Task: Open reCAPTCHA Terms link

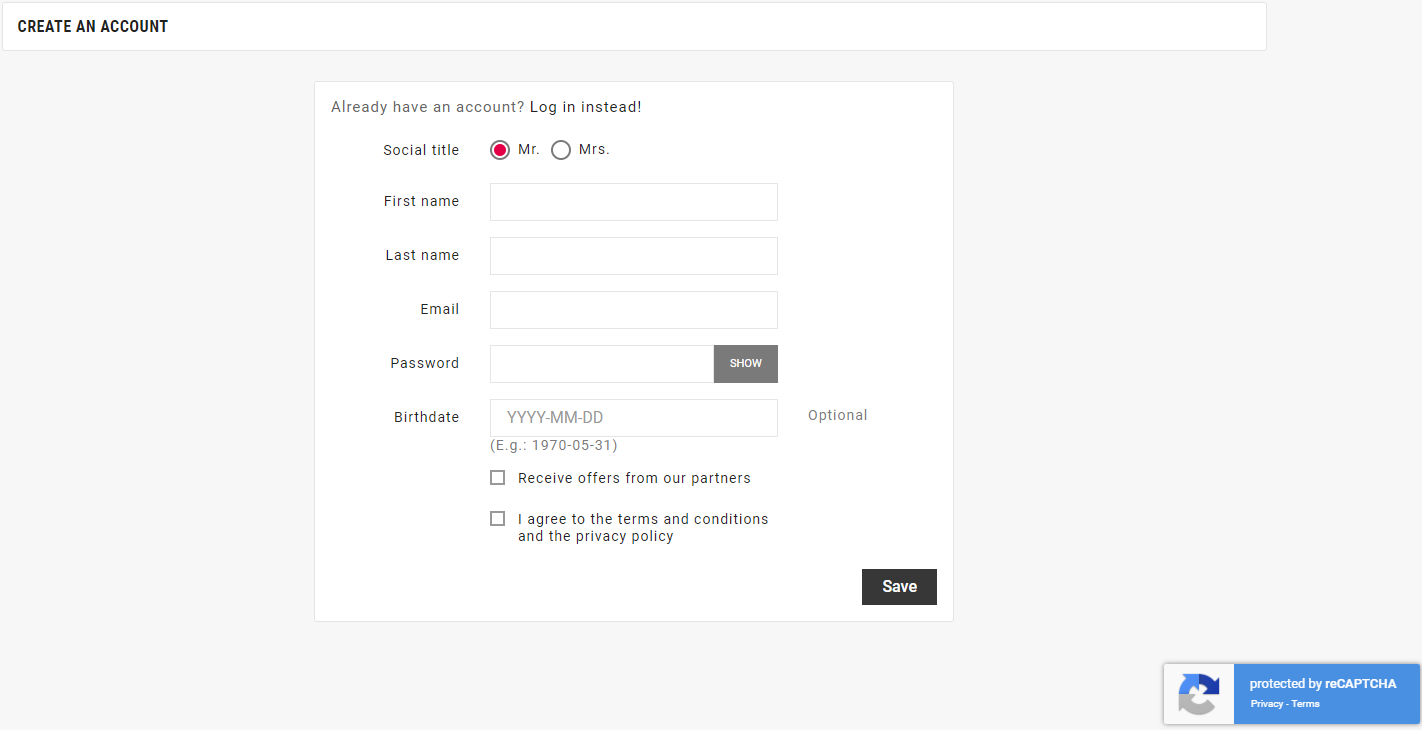Action: pos(1305,704)
